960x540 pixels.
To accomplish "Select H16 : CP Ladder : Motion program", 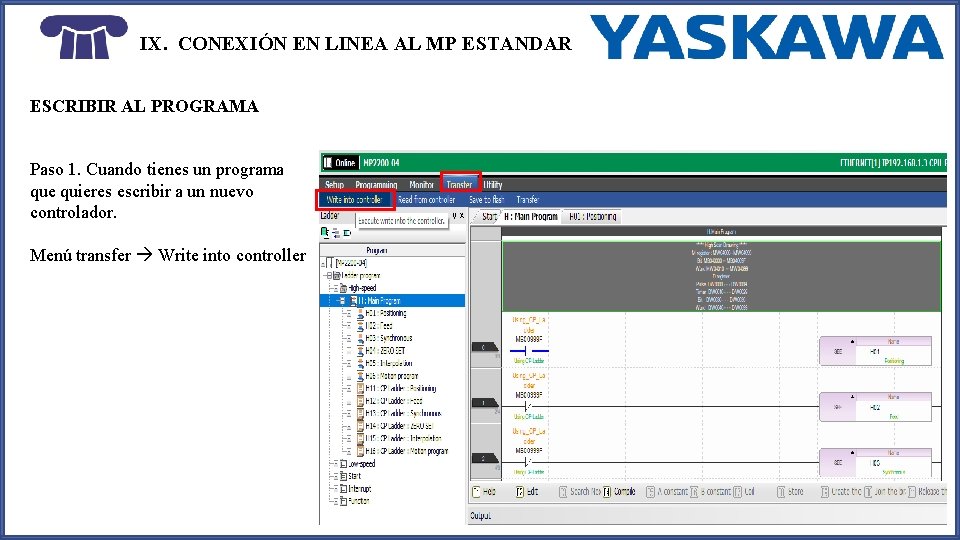I will click(x=407, y=451).
